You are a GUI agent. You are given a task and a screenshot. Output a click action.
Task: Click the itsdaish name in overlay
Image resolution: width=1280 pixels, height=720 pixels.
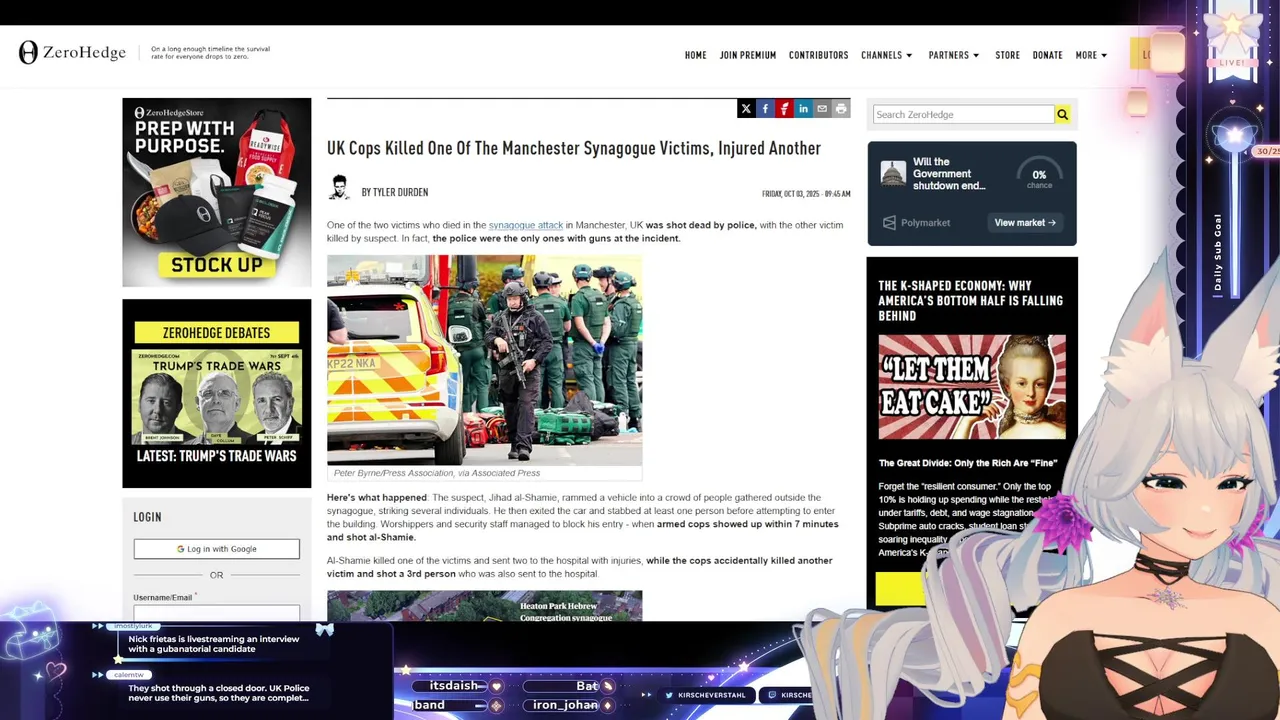tap(453, 686)
